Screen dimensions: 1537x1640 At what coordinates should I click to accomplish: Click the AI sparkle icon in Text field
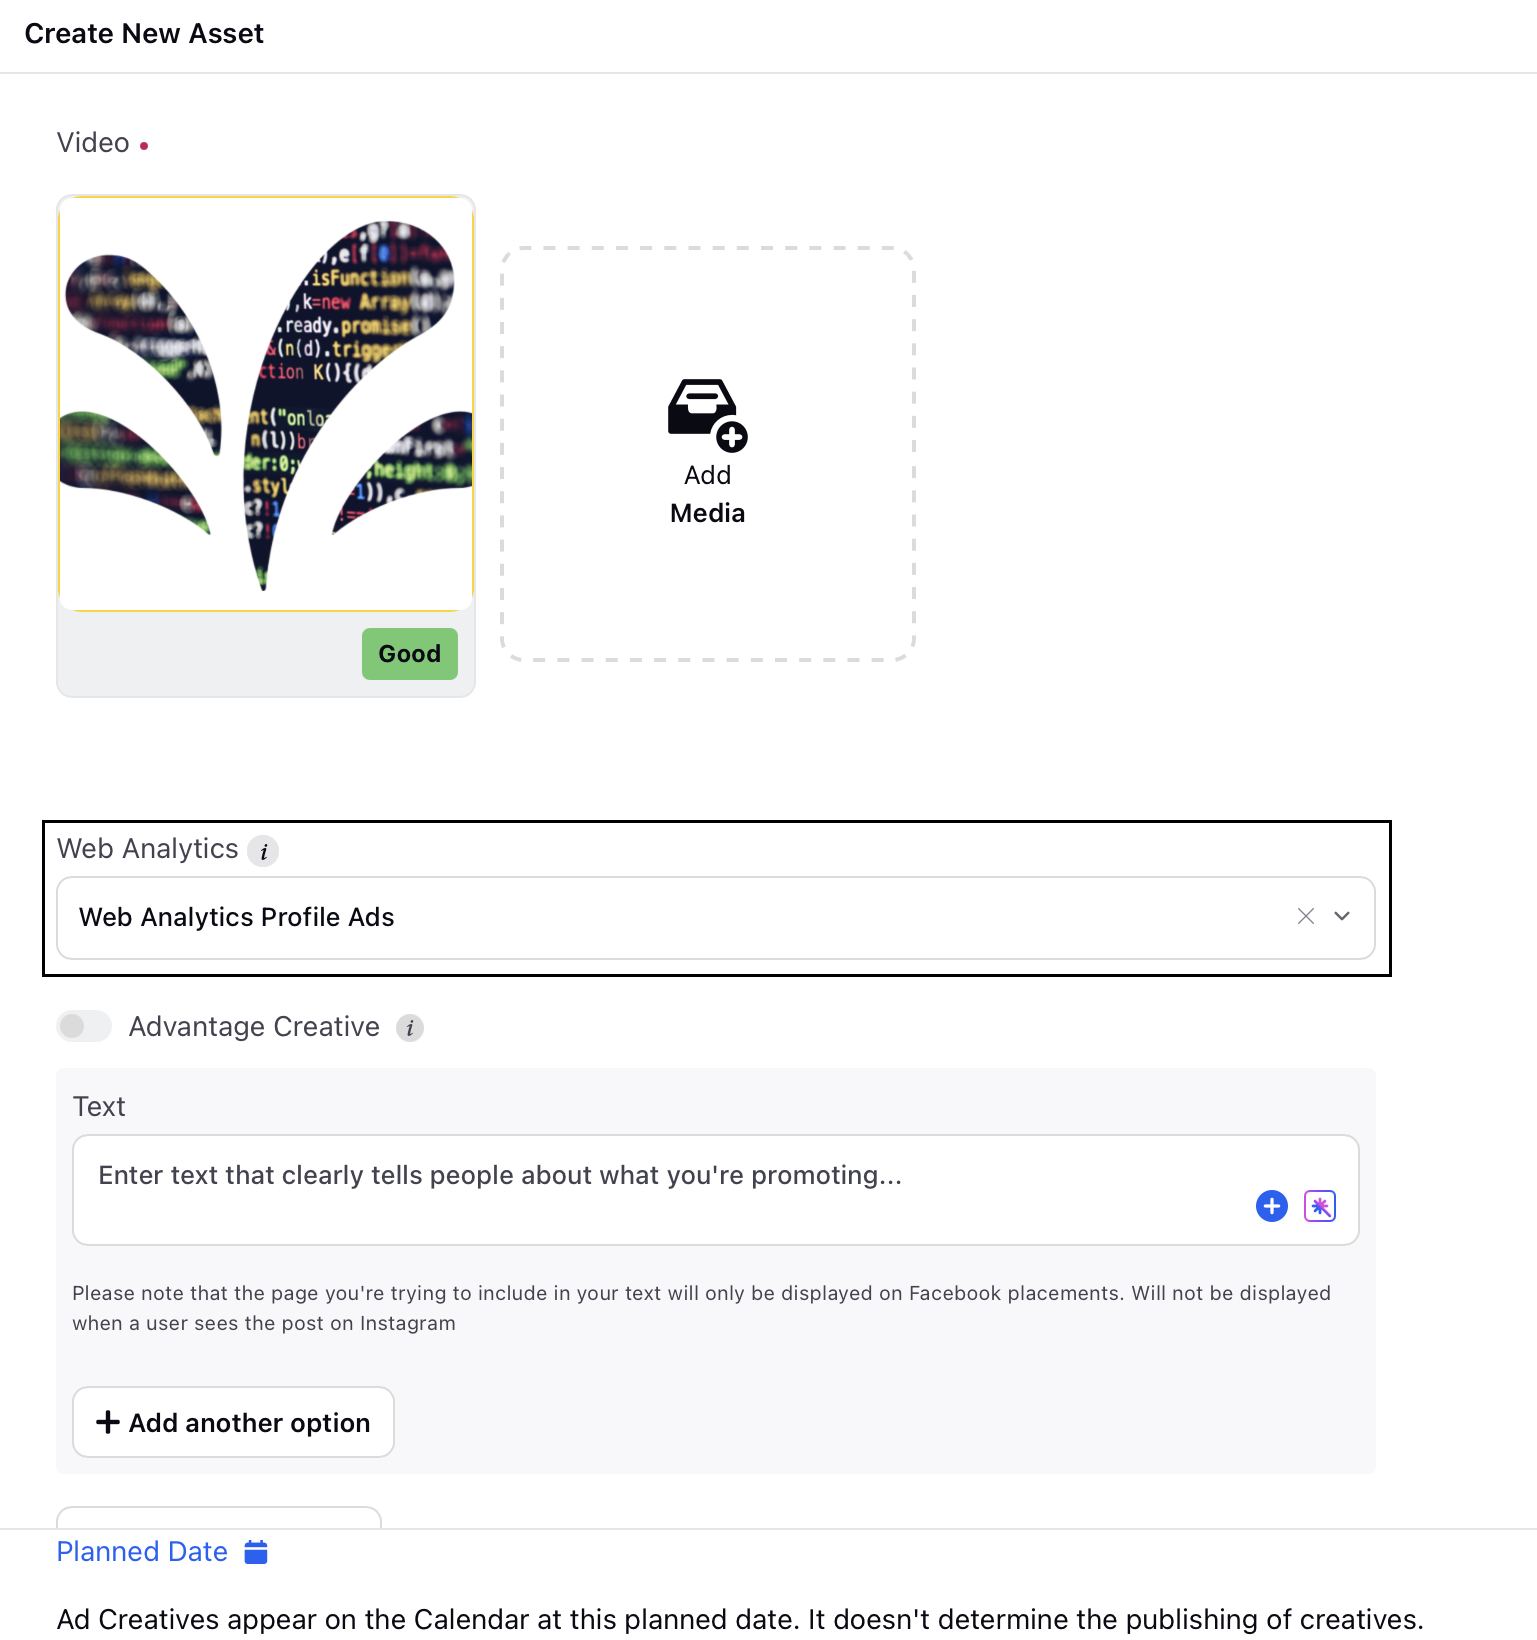point(1319,1206)
